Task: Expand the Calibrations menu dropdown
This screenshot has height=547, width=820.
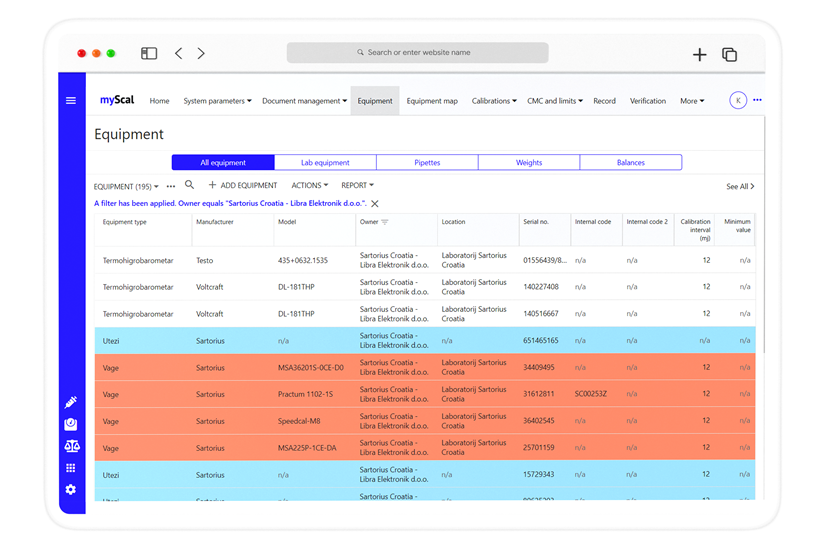Action: (494, 101)
